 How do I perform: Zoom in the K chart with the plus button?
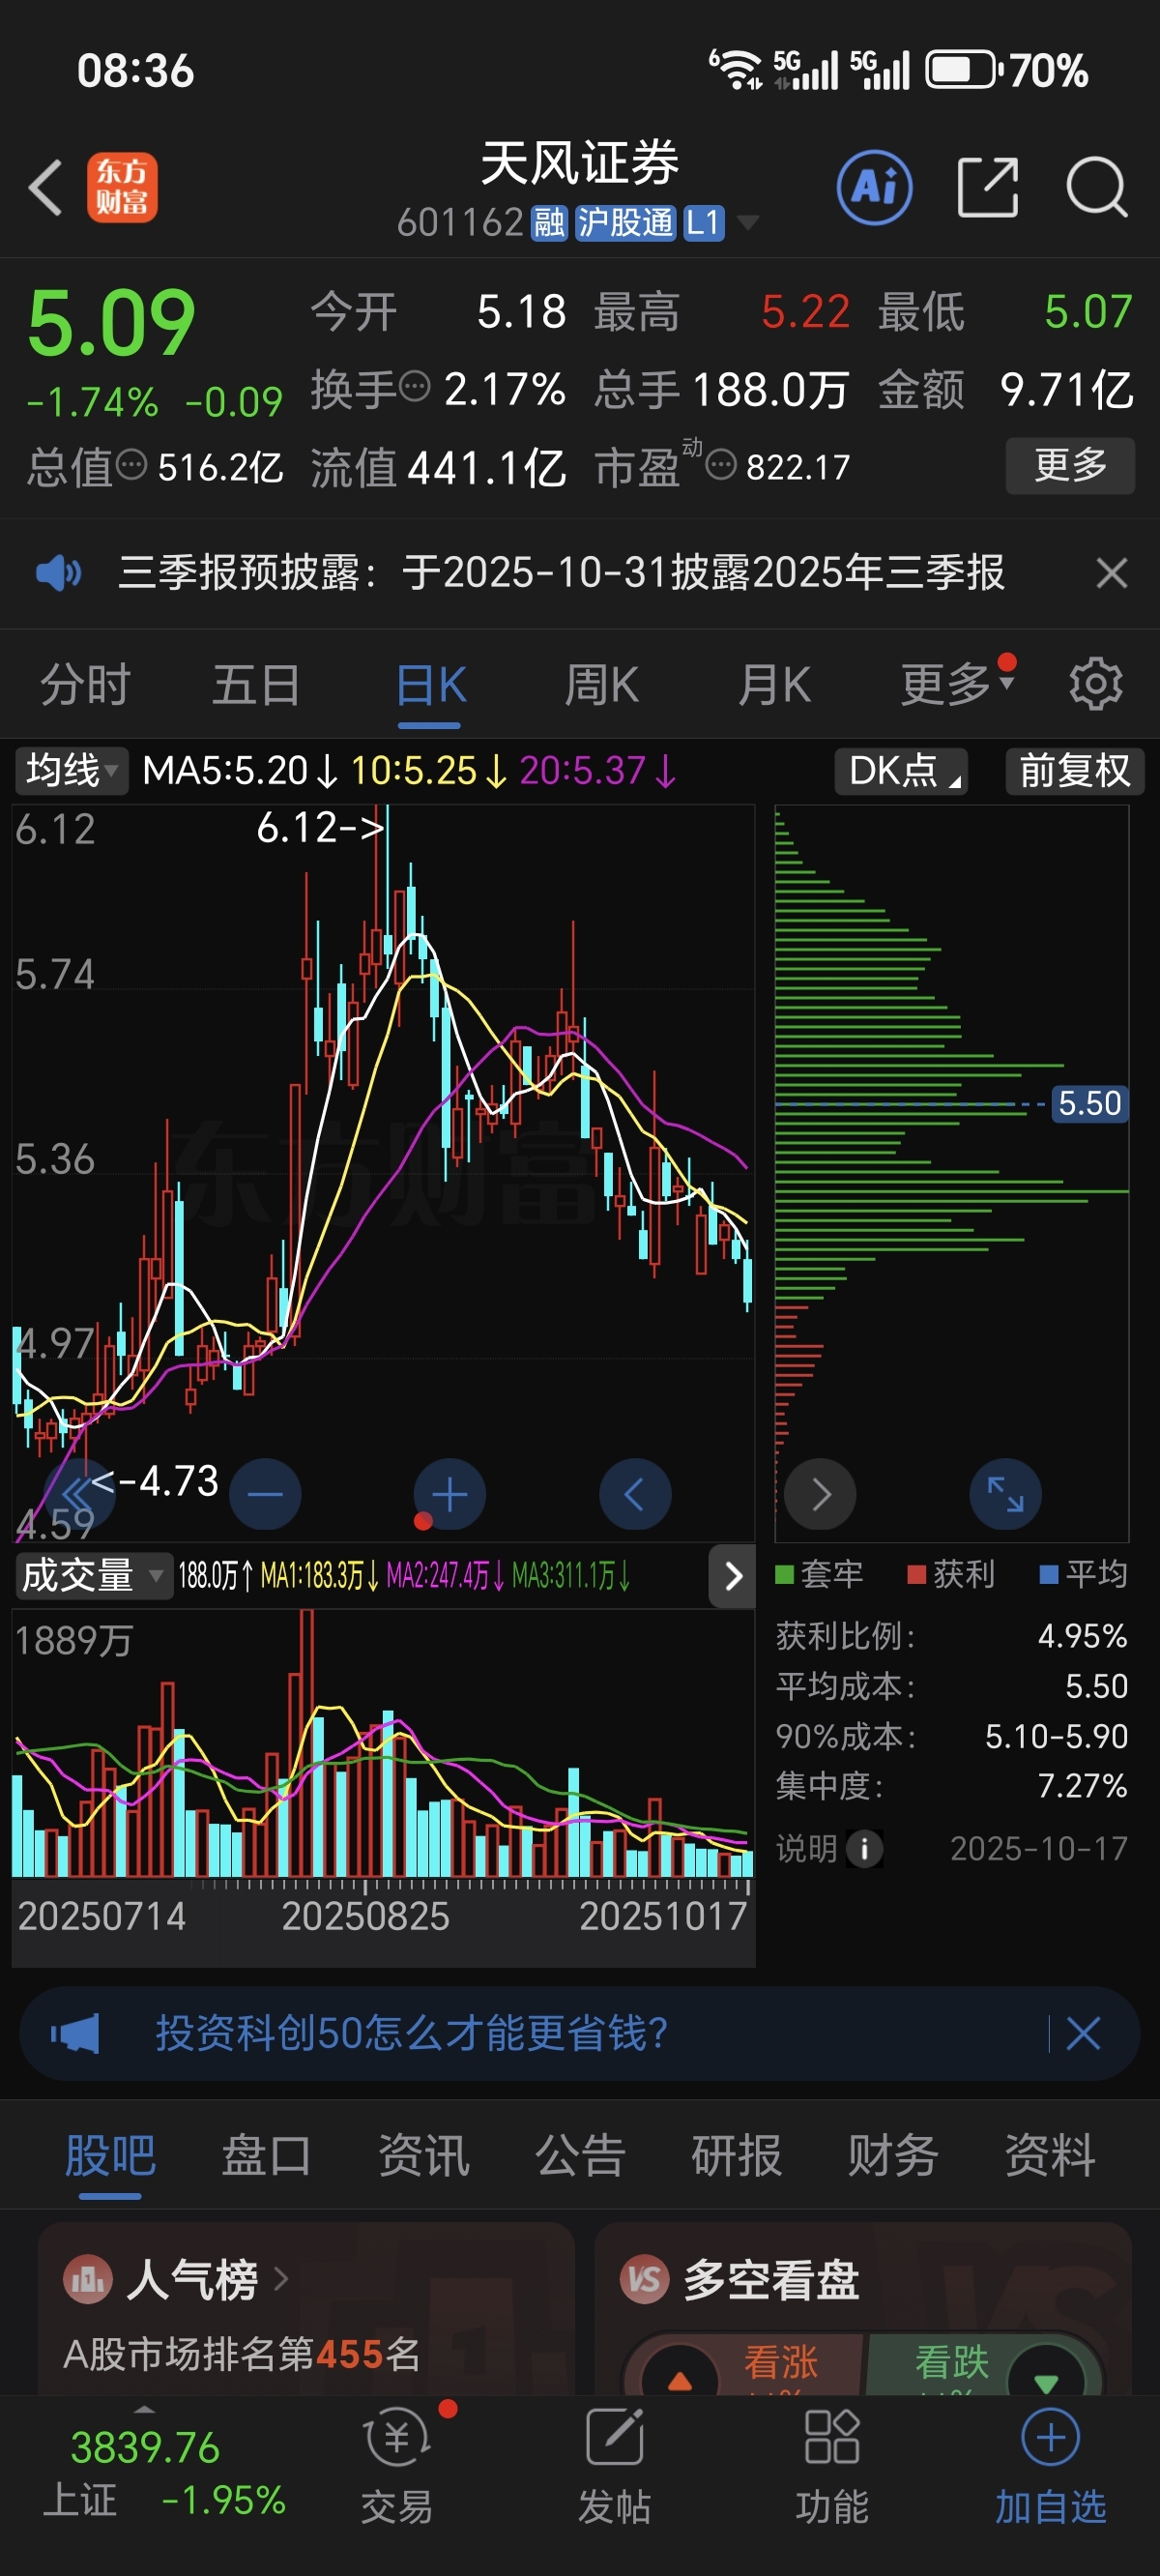click(450, 1494)
